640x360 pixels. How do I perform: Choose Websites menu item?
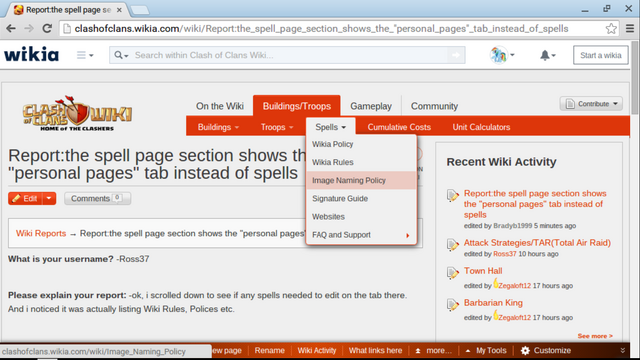361,216
